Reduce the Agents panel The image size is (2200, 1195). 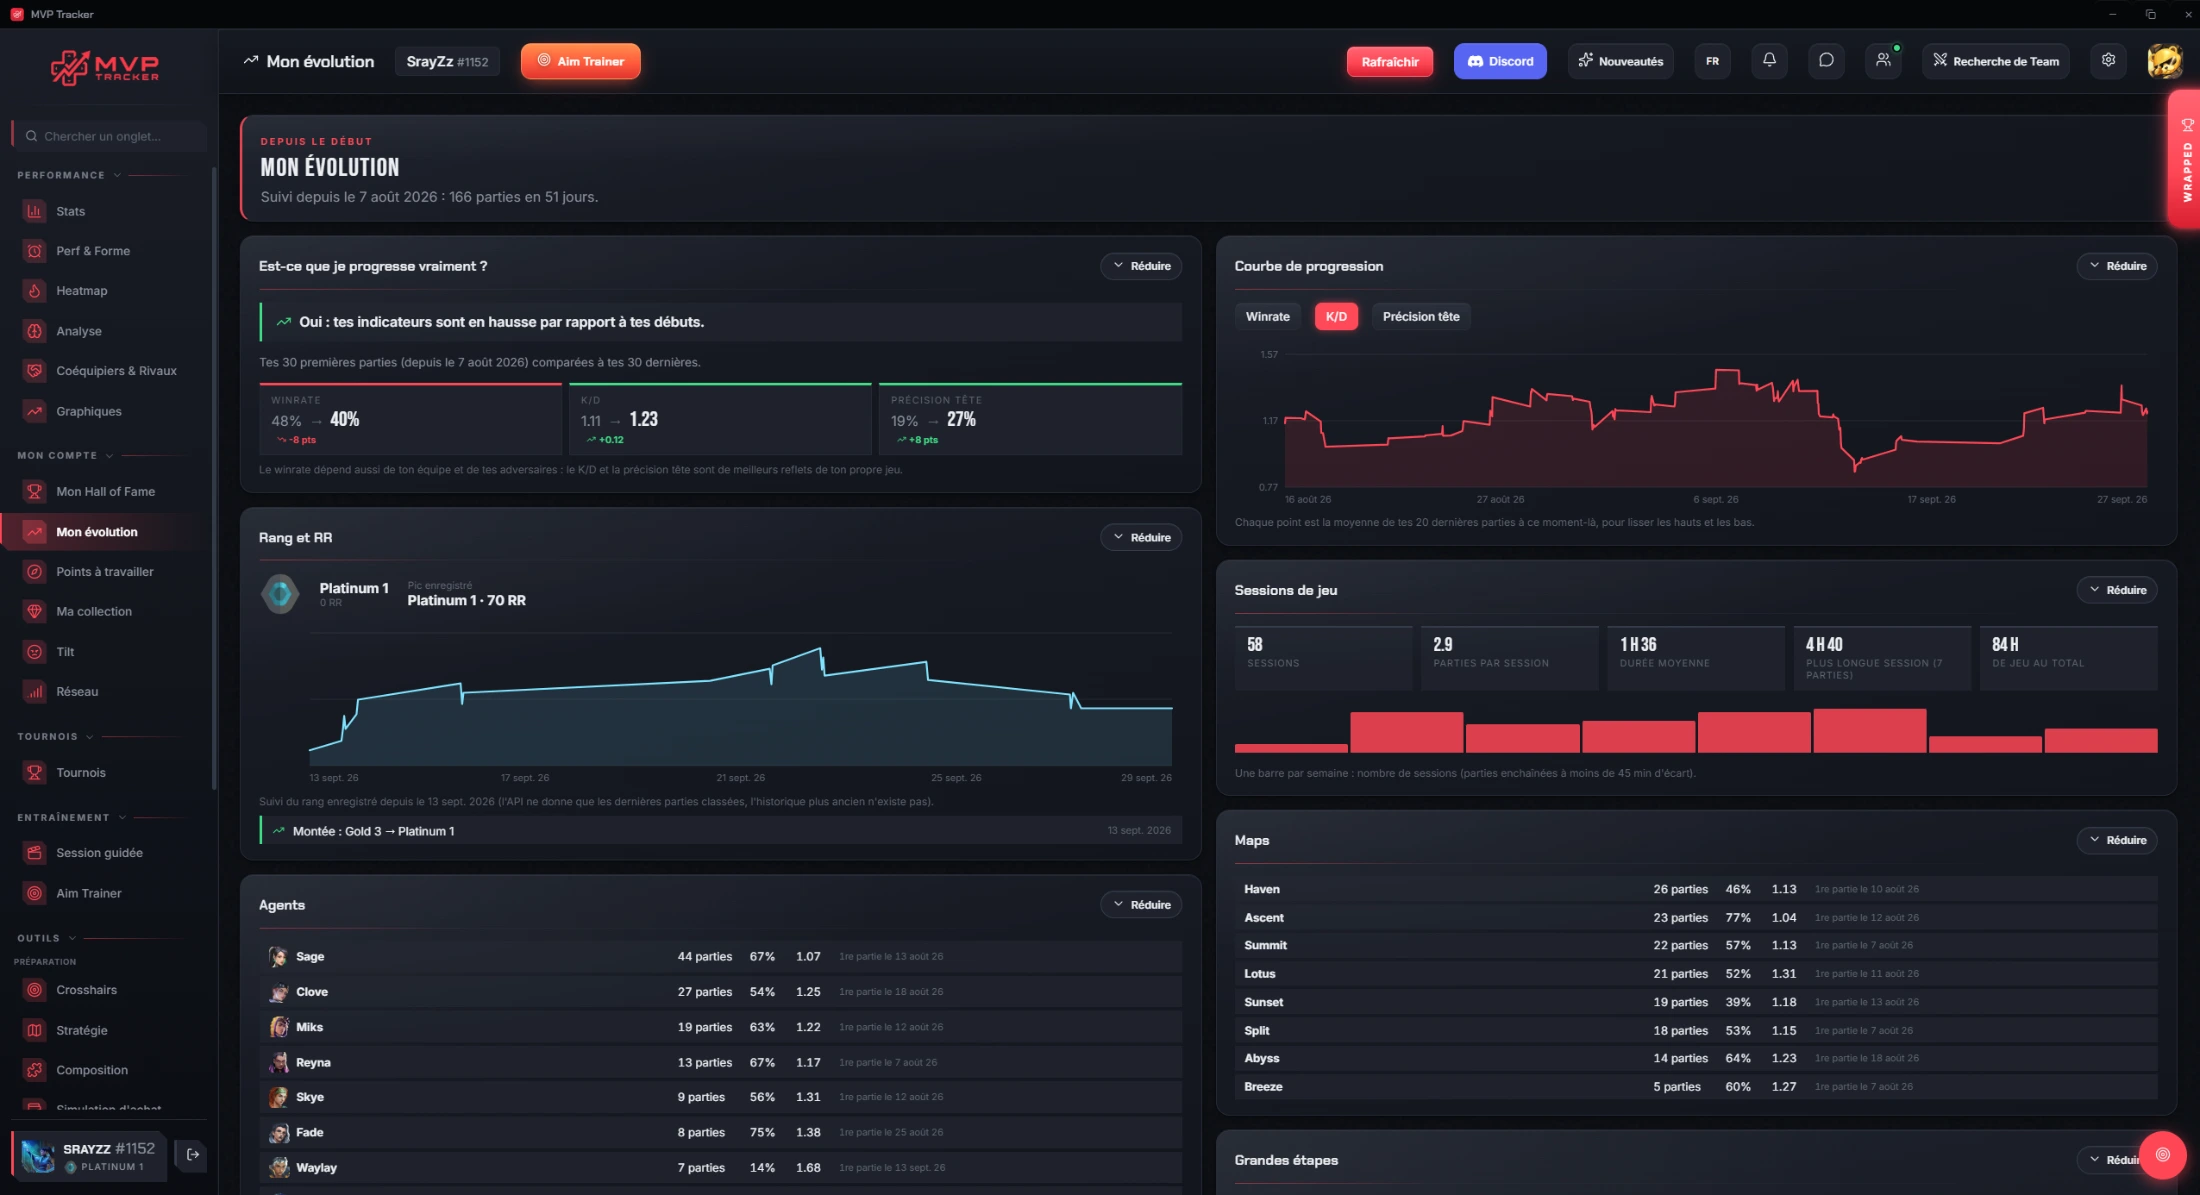[1141, 905]
